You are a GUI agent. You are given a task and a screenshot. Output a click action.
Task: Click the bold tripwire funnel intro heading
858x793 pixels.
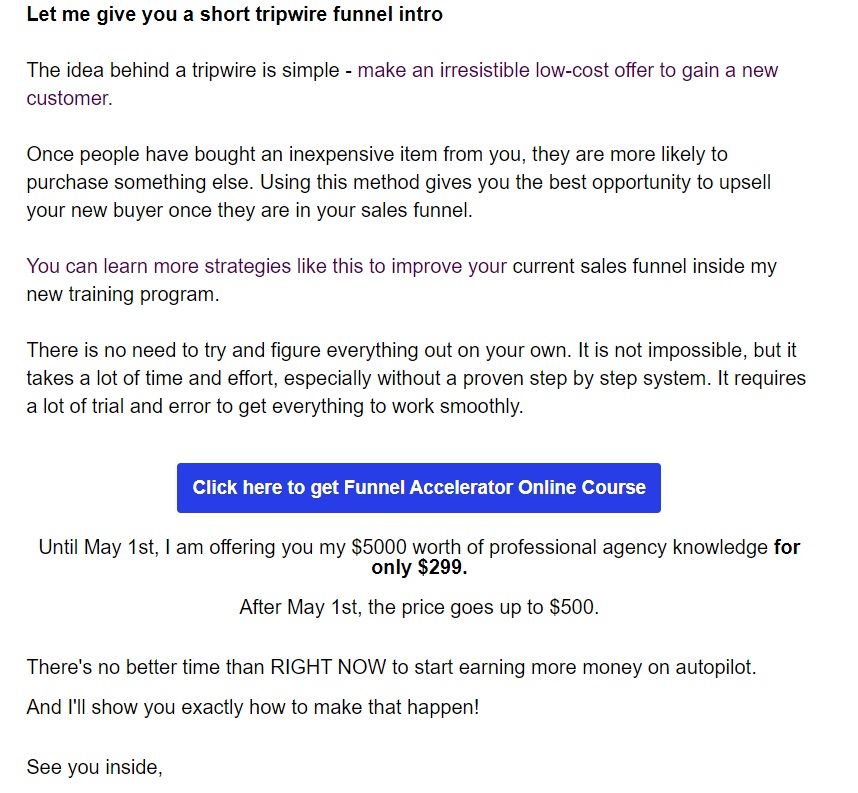pyautogui.click(x=235, y=14)
